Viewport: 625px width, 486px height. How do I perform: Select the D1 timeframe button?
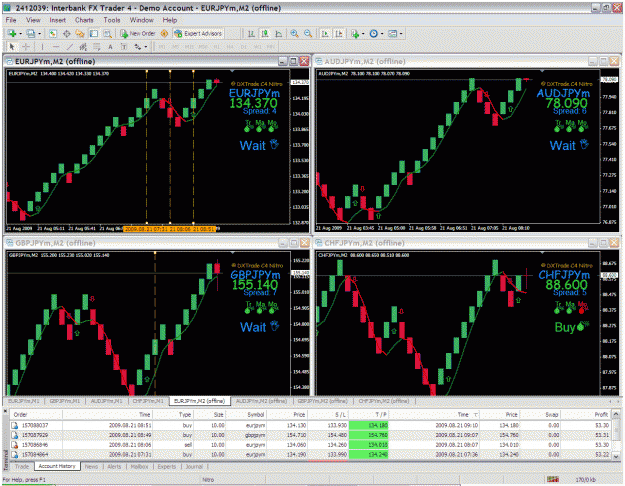coord(244,47)
